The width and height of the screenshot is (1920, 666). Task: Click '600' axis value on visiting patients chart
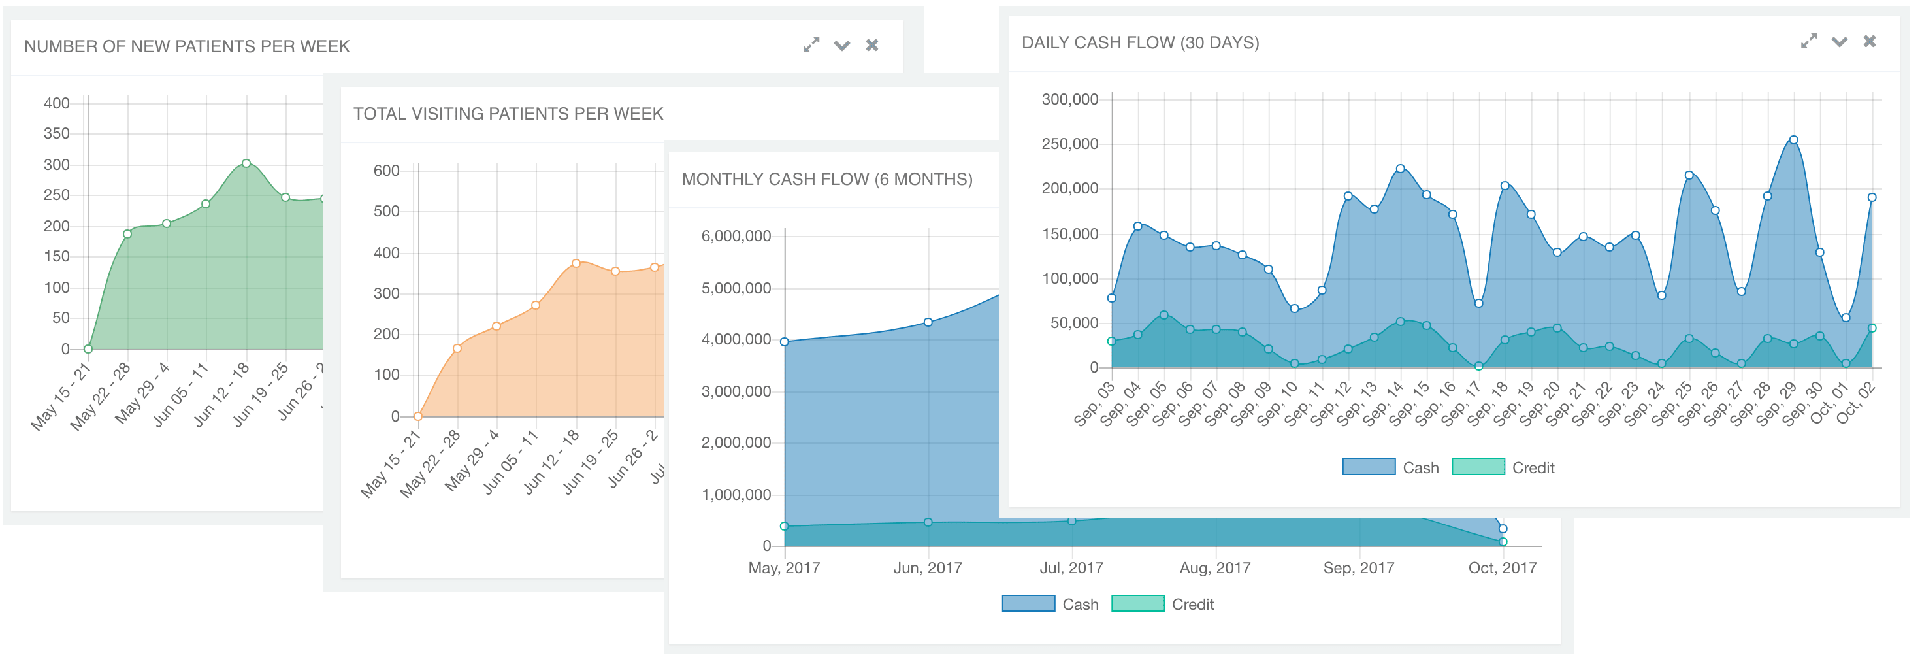(386, 171)
